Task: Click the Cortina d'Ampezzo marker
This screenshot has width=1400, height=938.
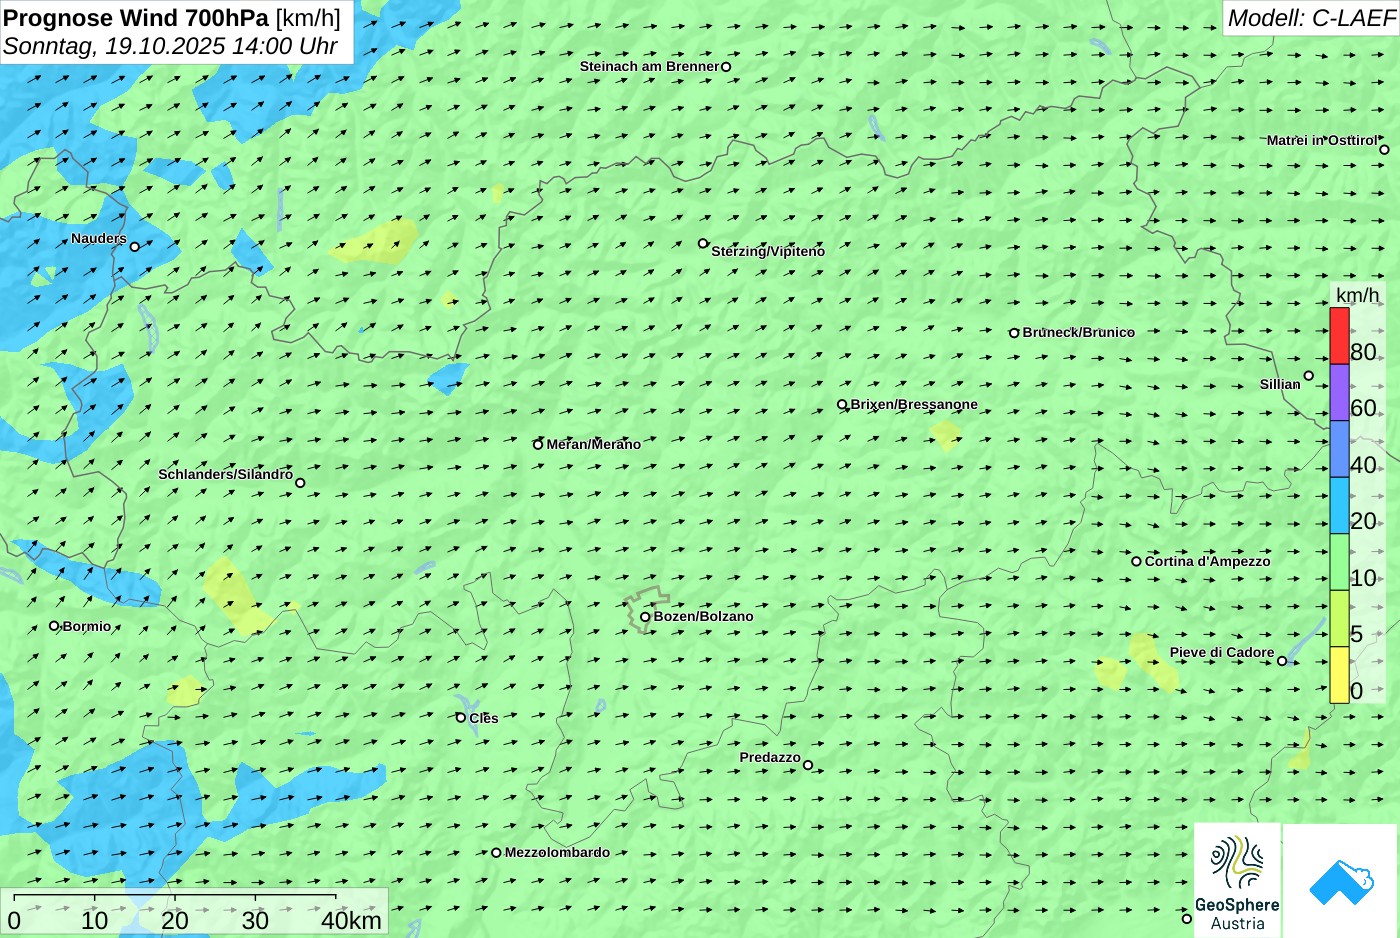Action: (1136, 562)
